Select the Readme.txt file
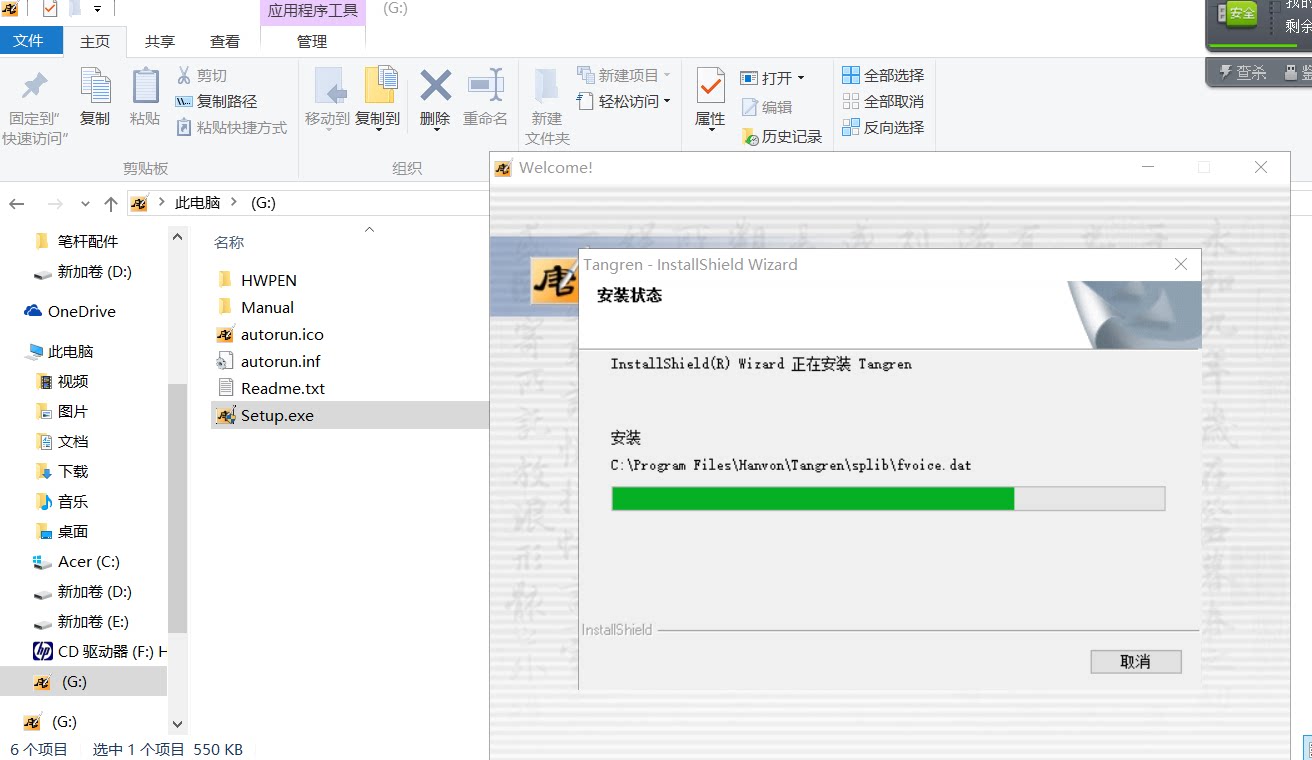 (271, 388)
